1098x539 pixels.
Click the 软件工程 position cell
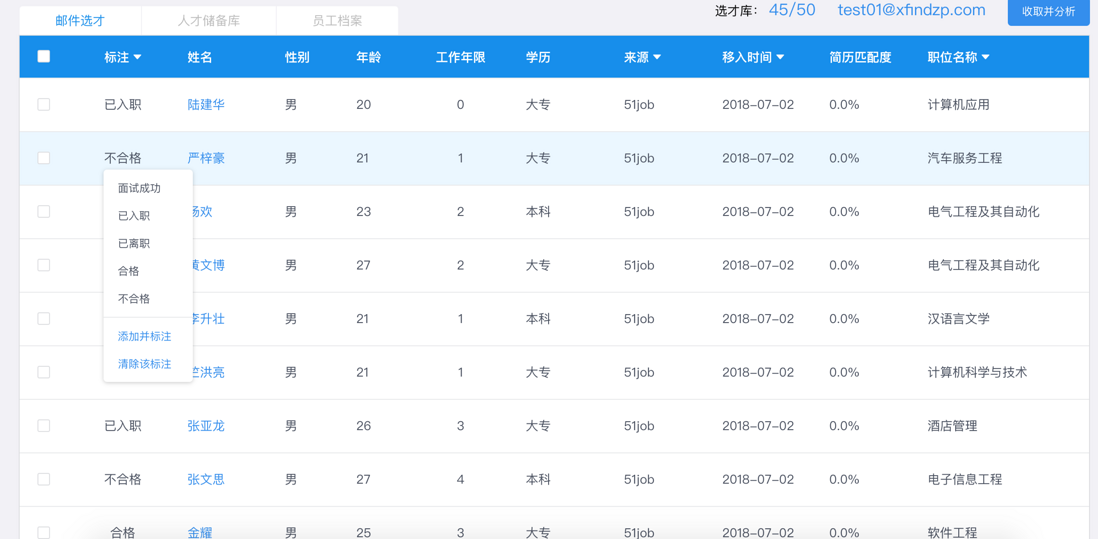click(952, 532)
